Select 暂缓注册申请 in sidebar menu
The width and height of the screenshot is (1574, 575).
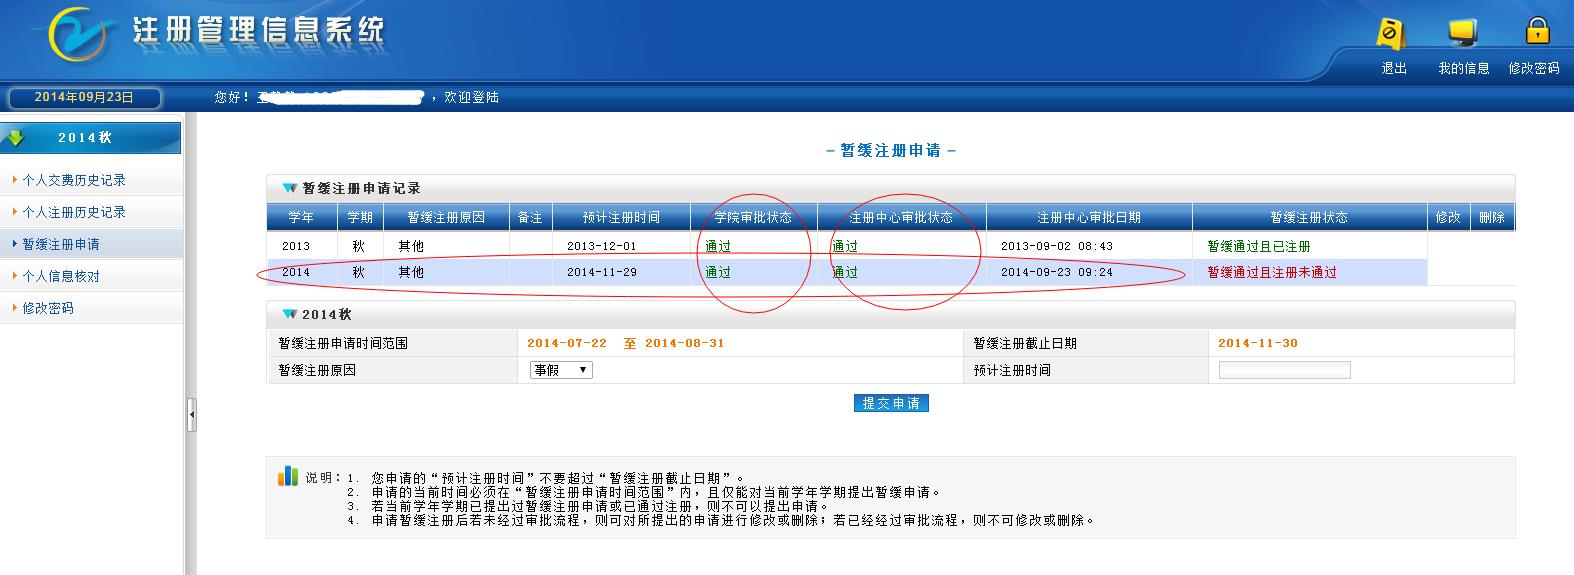point(61,244)
